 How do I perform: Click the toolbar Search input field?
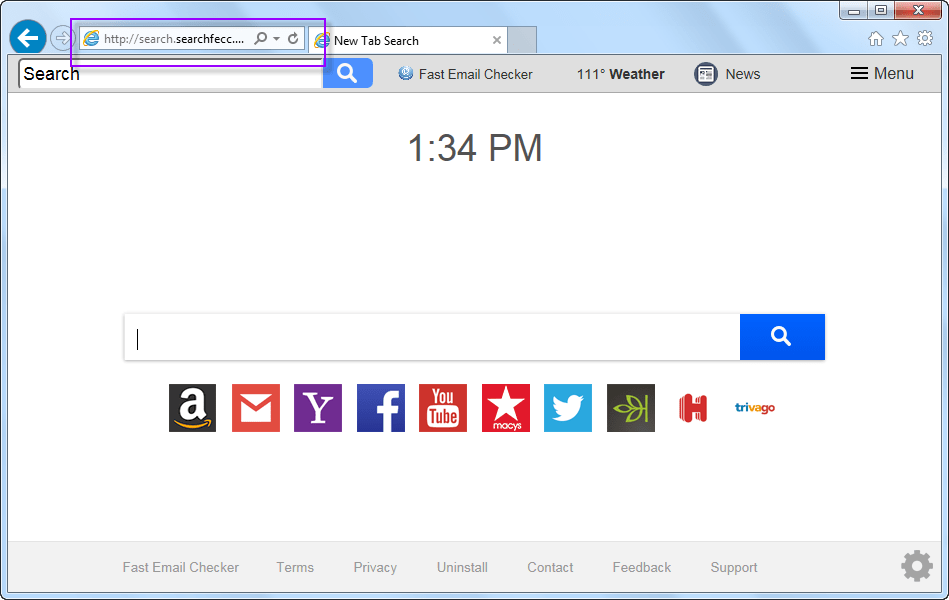171,74
